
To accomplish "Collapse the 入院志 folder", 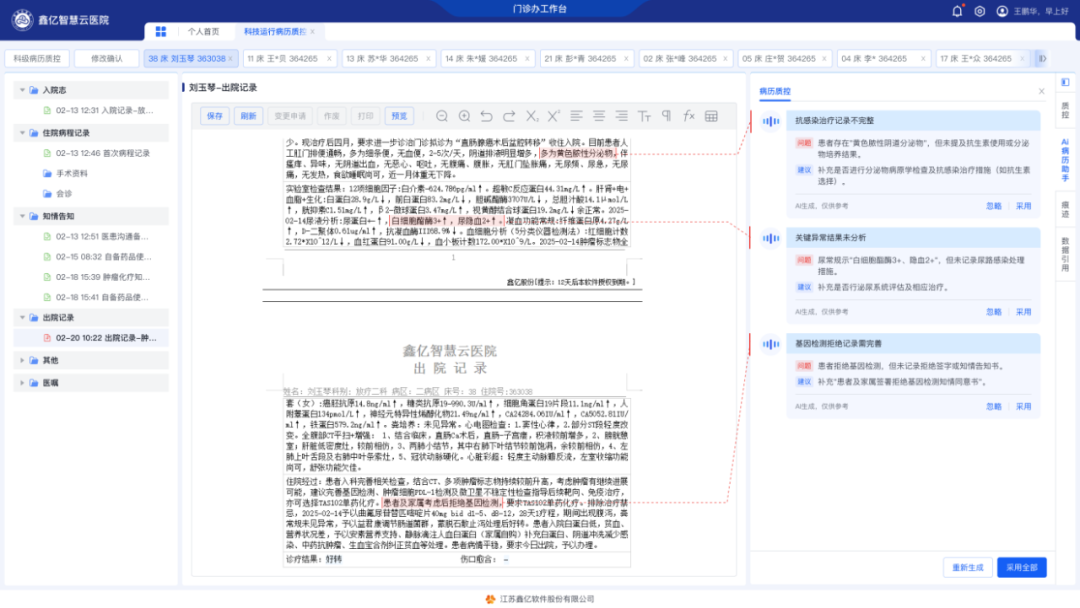I will (x=22, y=90).
